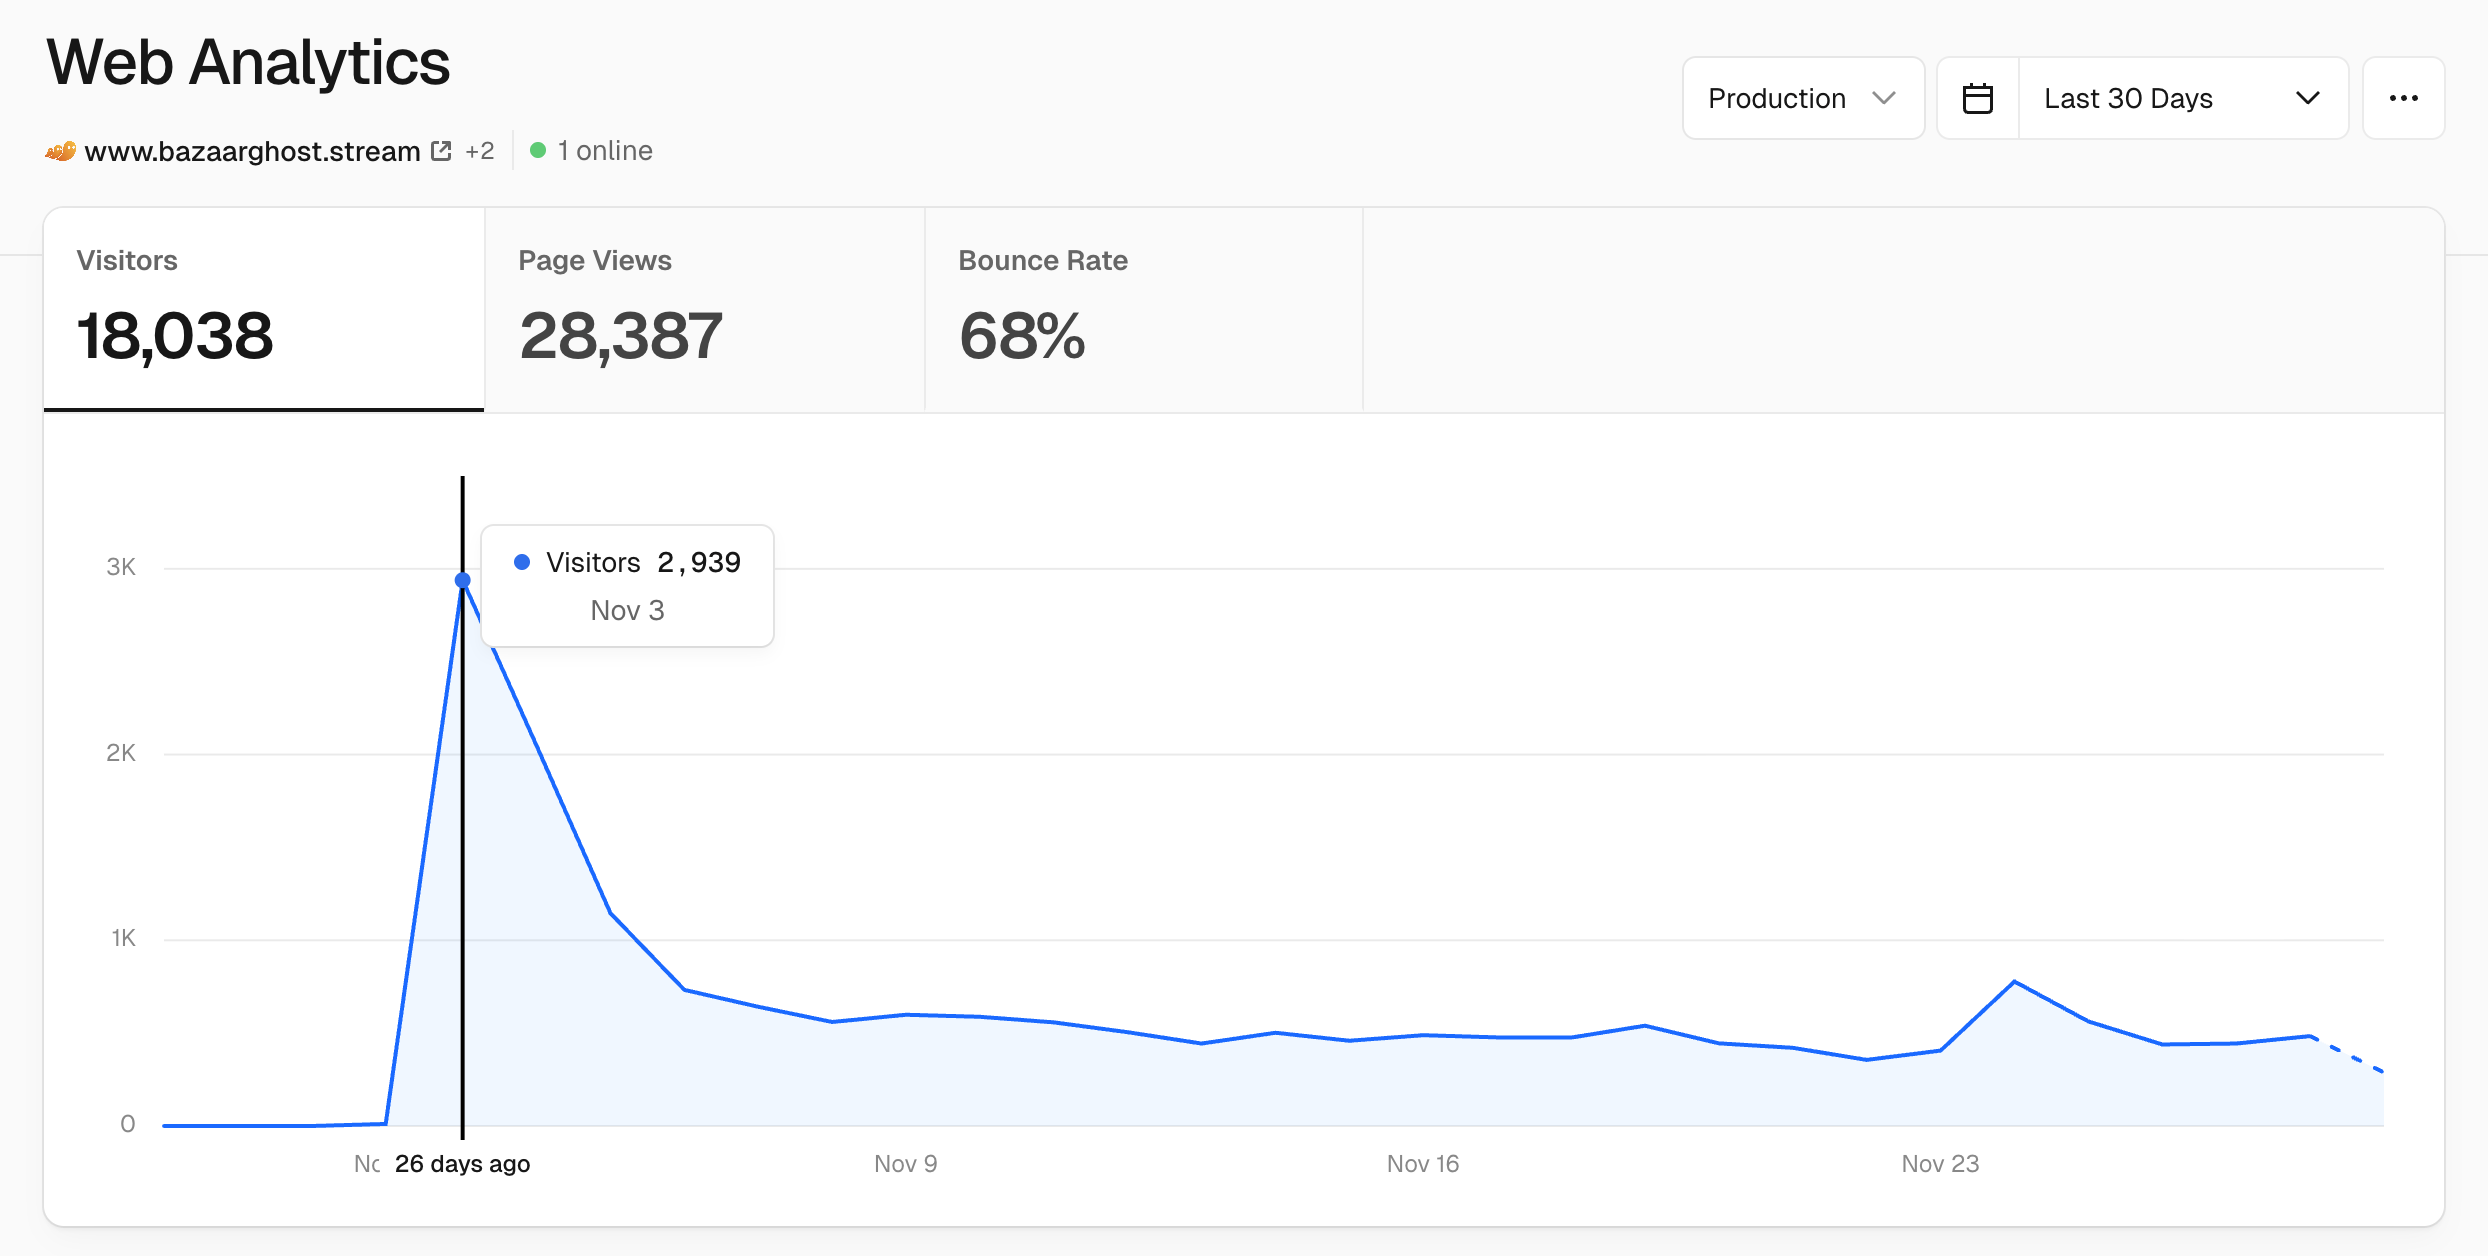Click the external link icon beside domain

point(441,151)
